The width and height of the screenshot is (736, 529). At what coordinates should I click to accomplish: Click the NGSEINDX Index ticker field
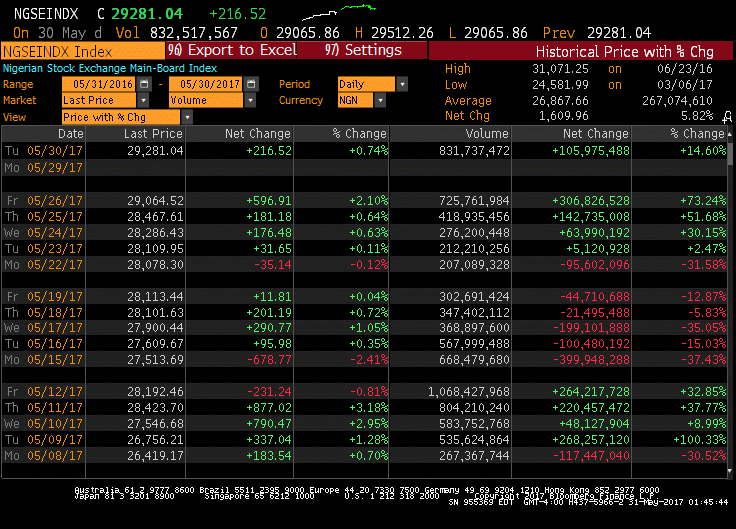[x=83, y=51]
